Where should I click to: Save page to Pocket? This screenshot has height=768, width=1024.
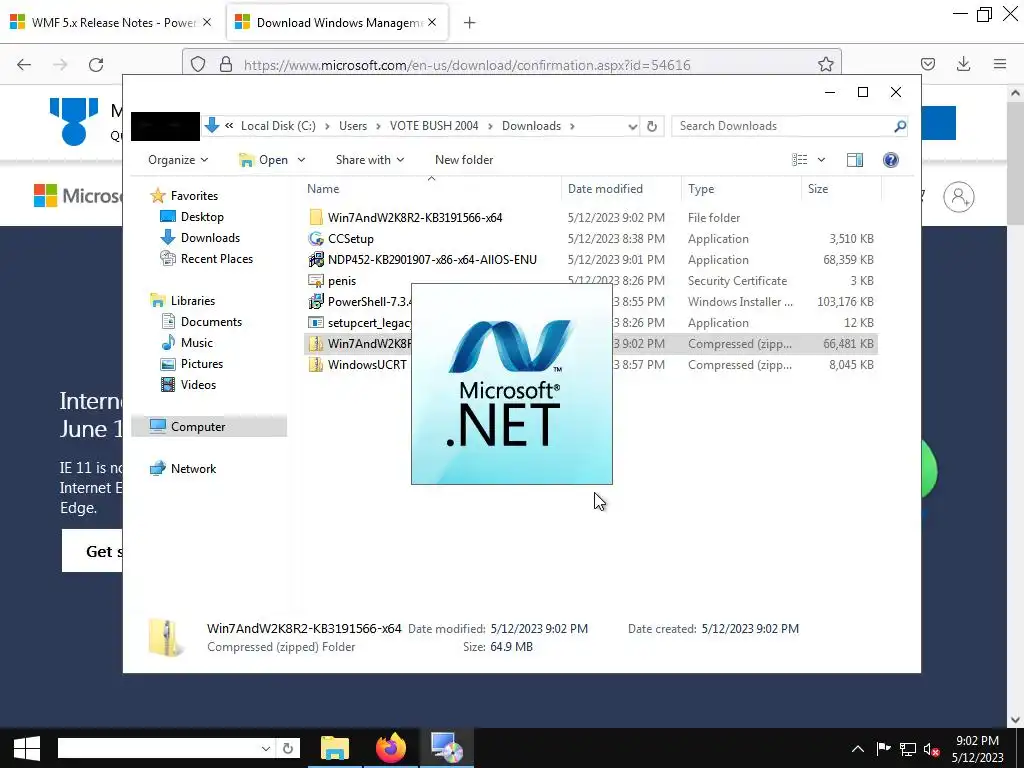(928, 64)
